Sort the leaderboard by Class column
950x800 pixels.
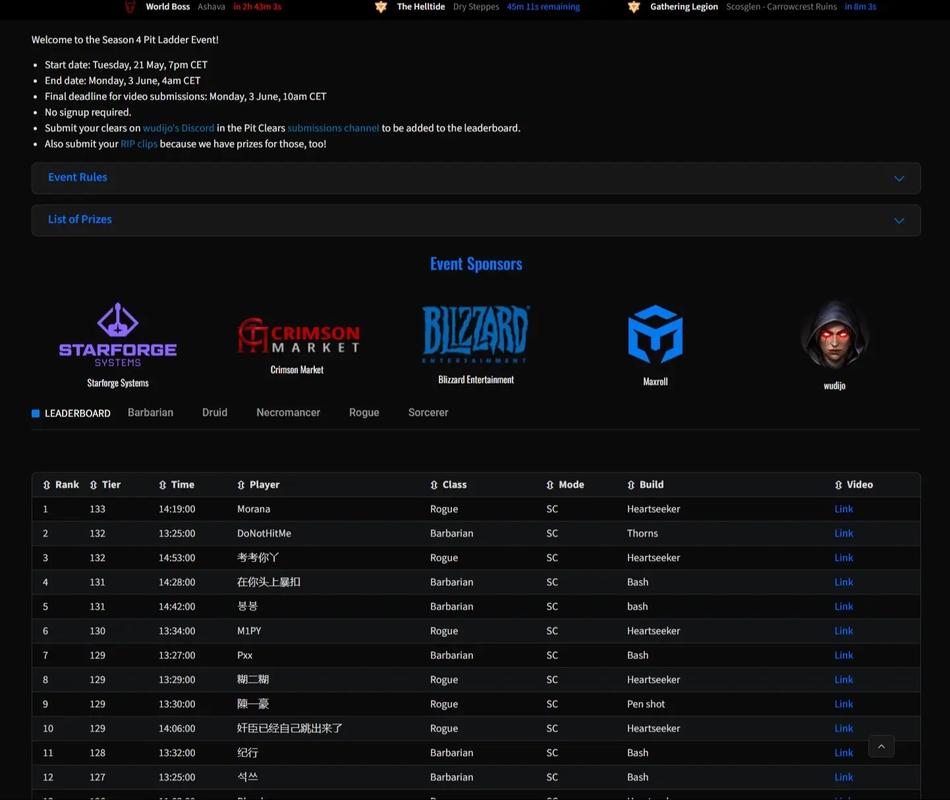tap(448, 485)
